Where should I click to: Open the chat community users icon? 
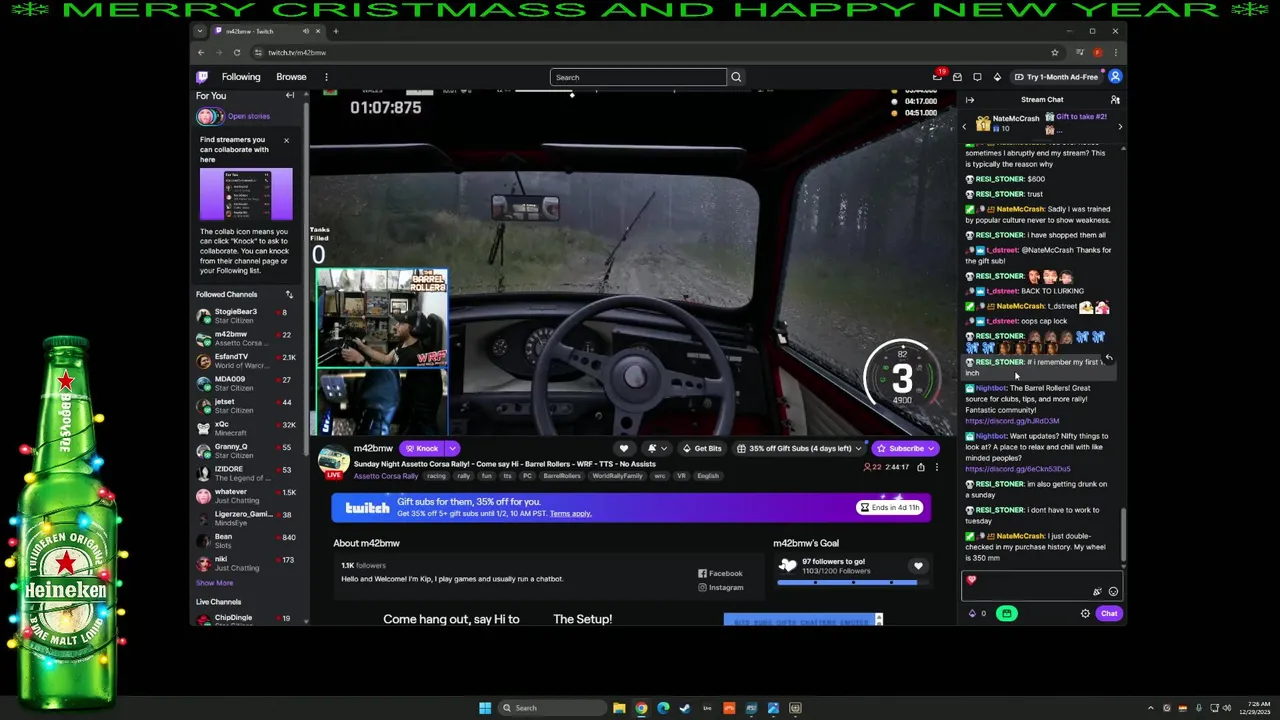pyautogui.click(x=1115, y=100)
